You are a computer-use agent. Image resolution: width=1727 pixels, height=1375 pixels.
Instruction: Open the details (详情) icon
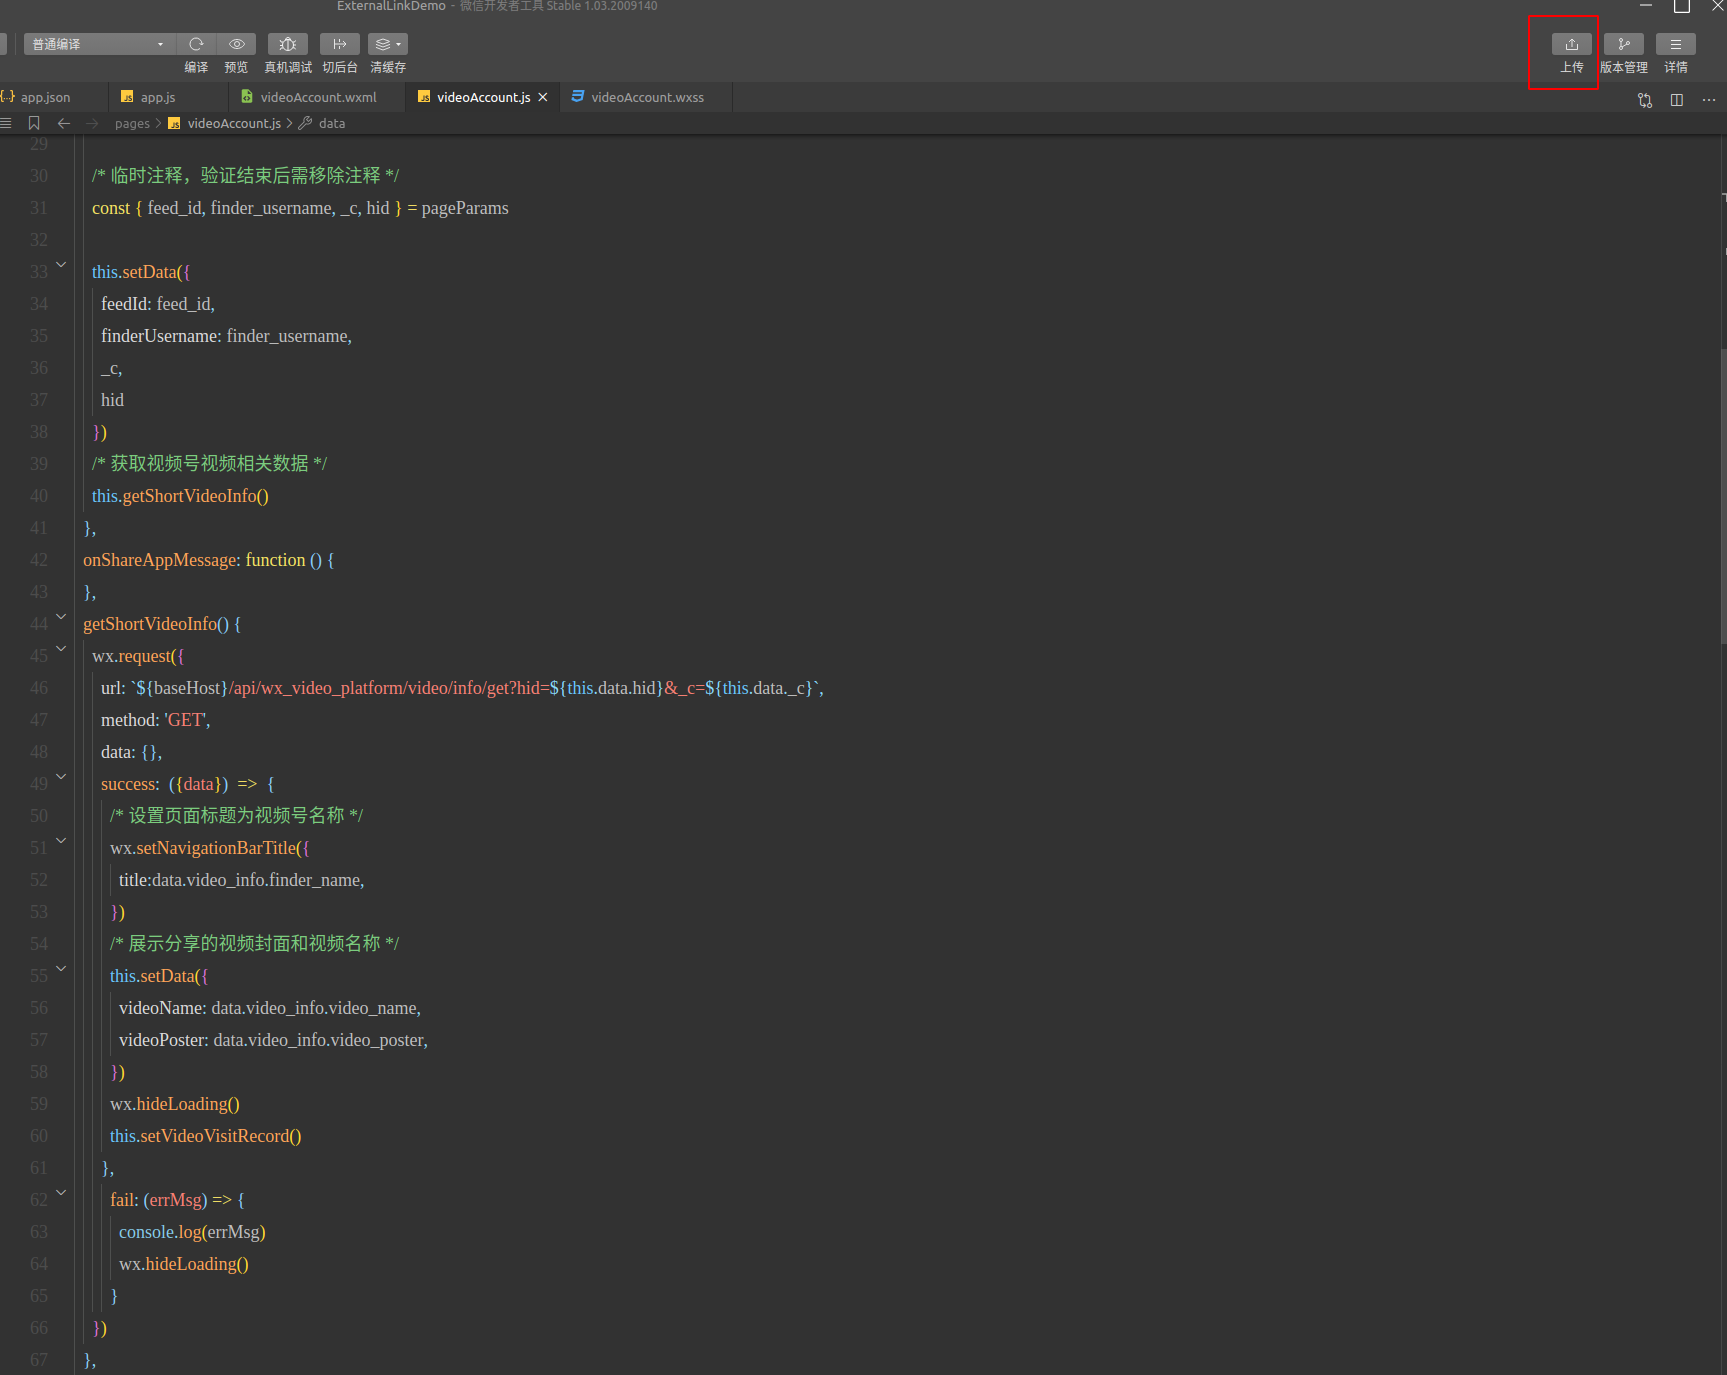[1676, 44]
